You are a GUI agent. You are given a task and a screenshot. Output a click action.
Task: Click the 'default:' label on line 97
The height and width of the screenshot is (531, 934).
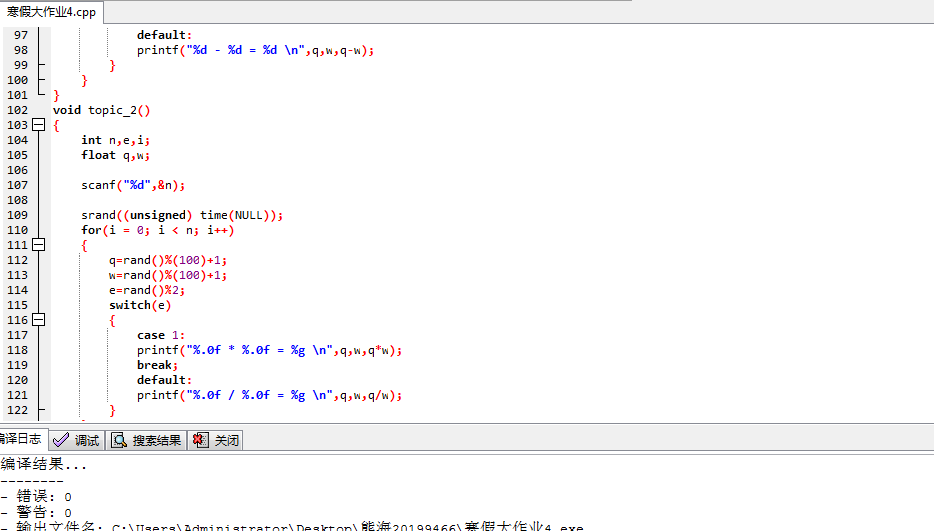pos(164,35)
